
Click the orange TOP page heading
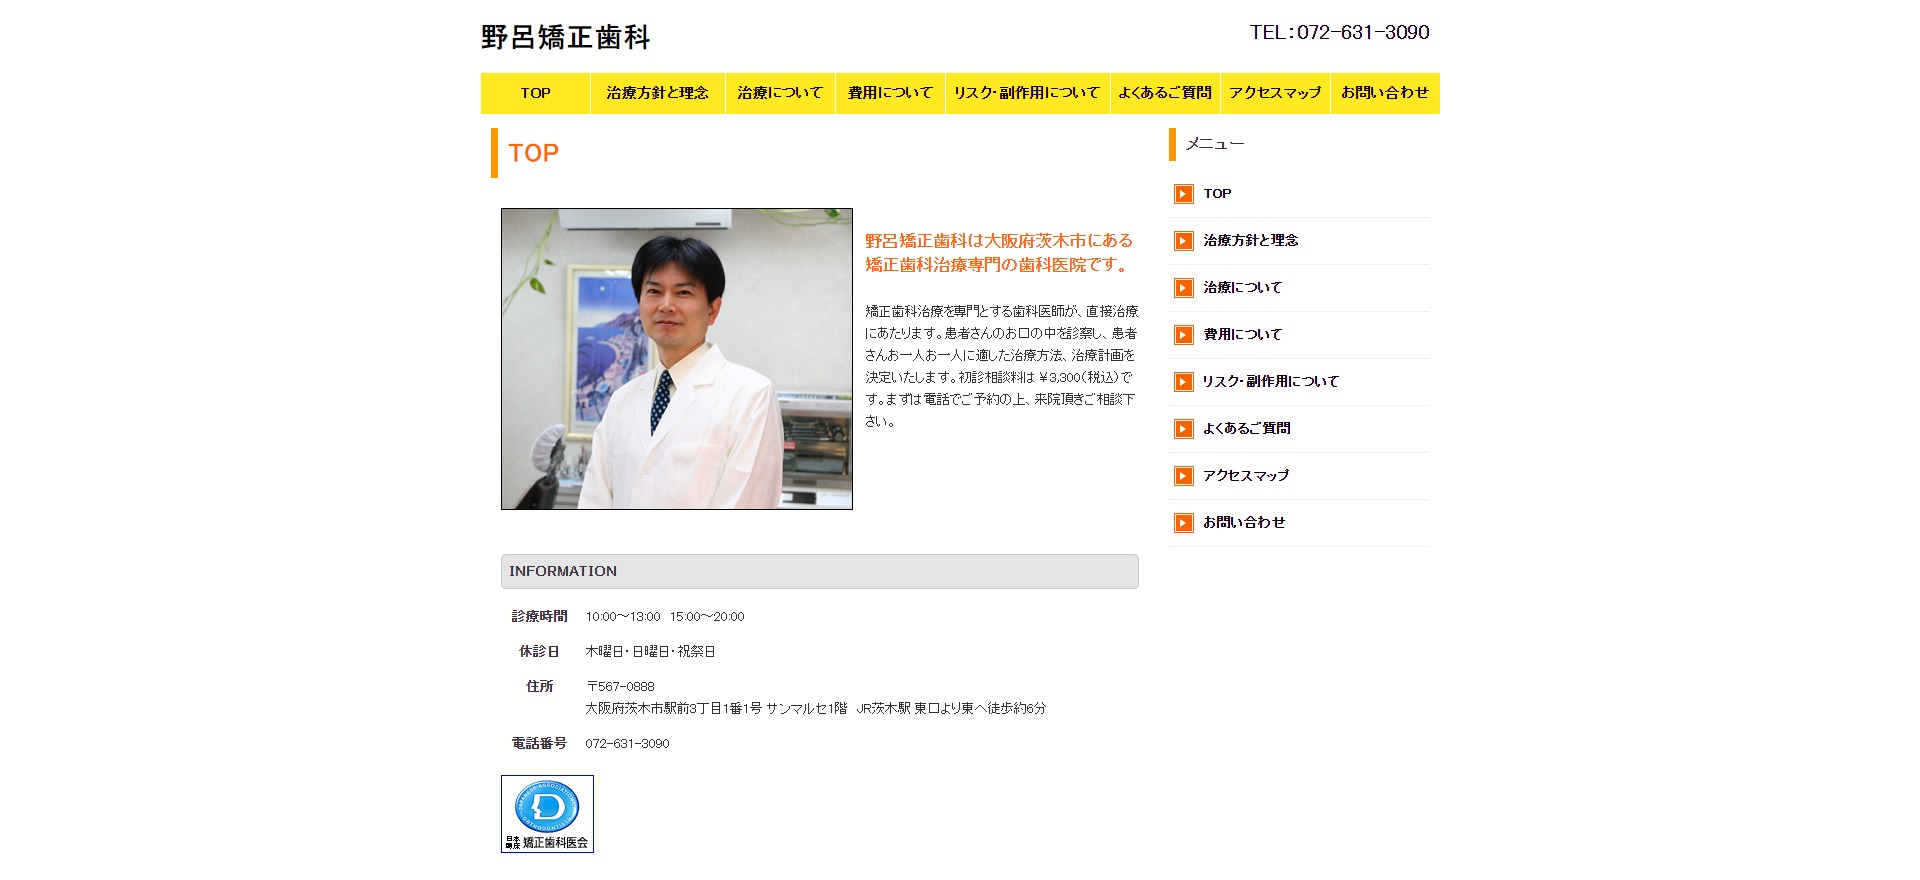pyautogui.click(x=533, y=153)
